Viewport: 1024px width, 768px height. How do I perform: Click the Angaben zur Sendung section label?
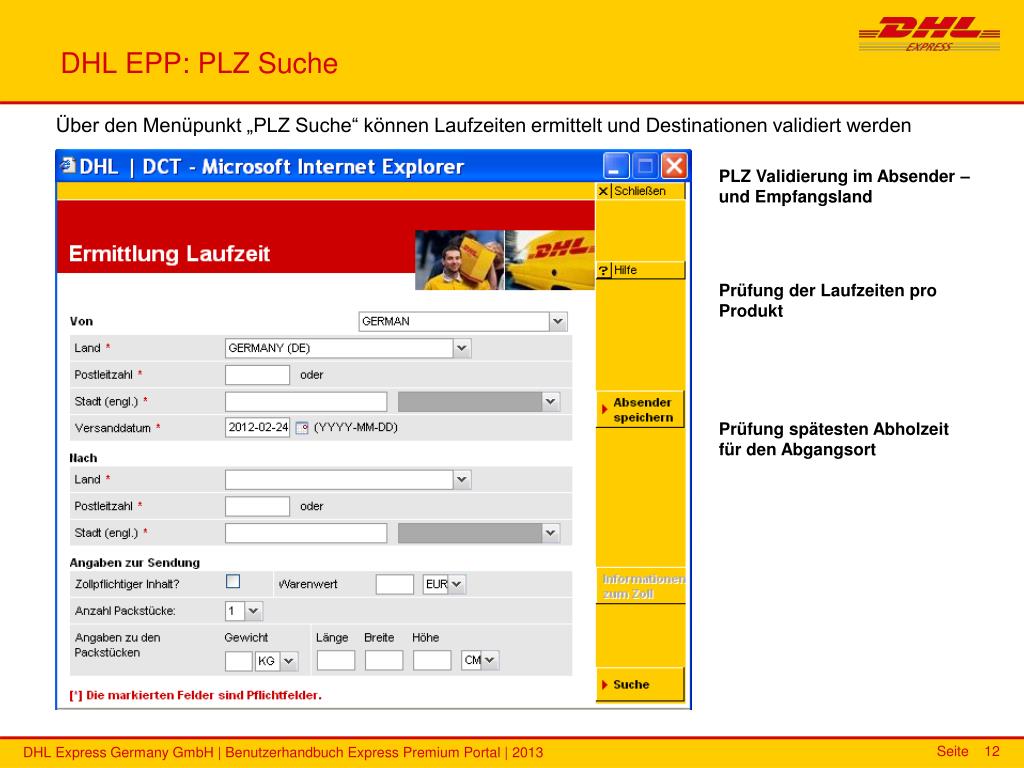tap(135, 563)
